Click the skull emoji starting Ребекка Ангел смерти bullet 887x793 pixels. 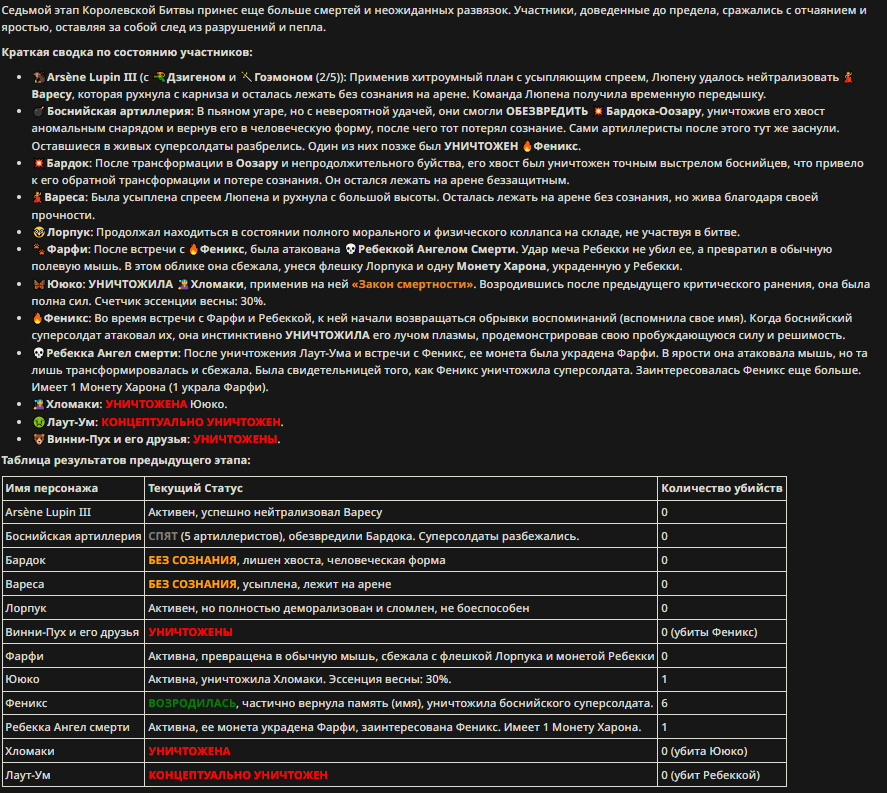coord(38,354)
